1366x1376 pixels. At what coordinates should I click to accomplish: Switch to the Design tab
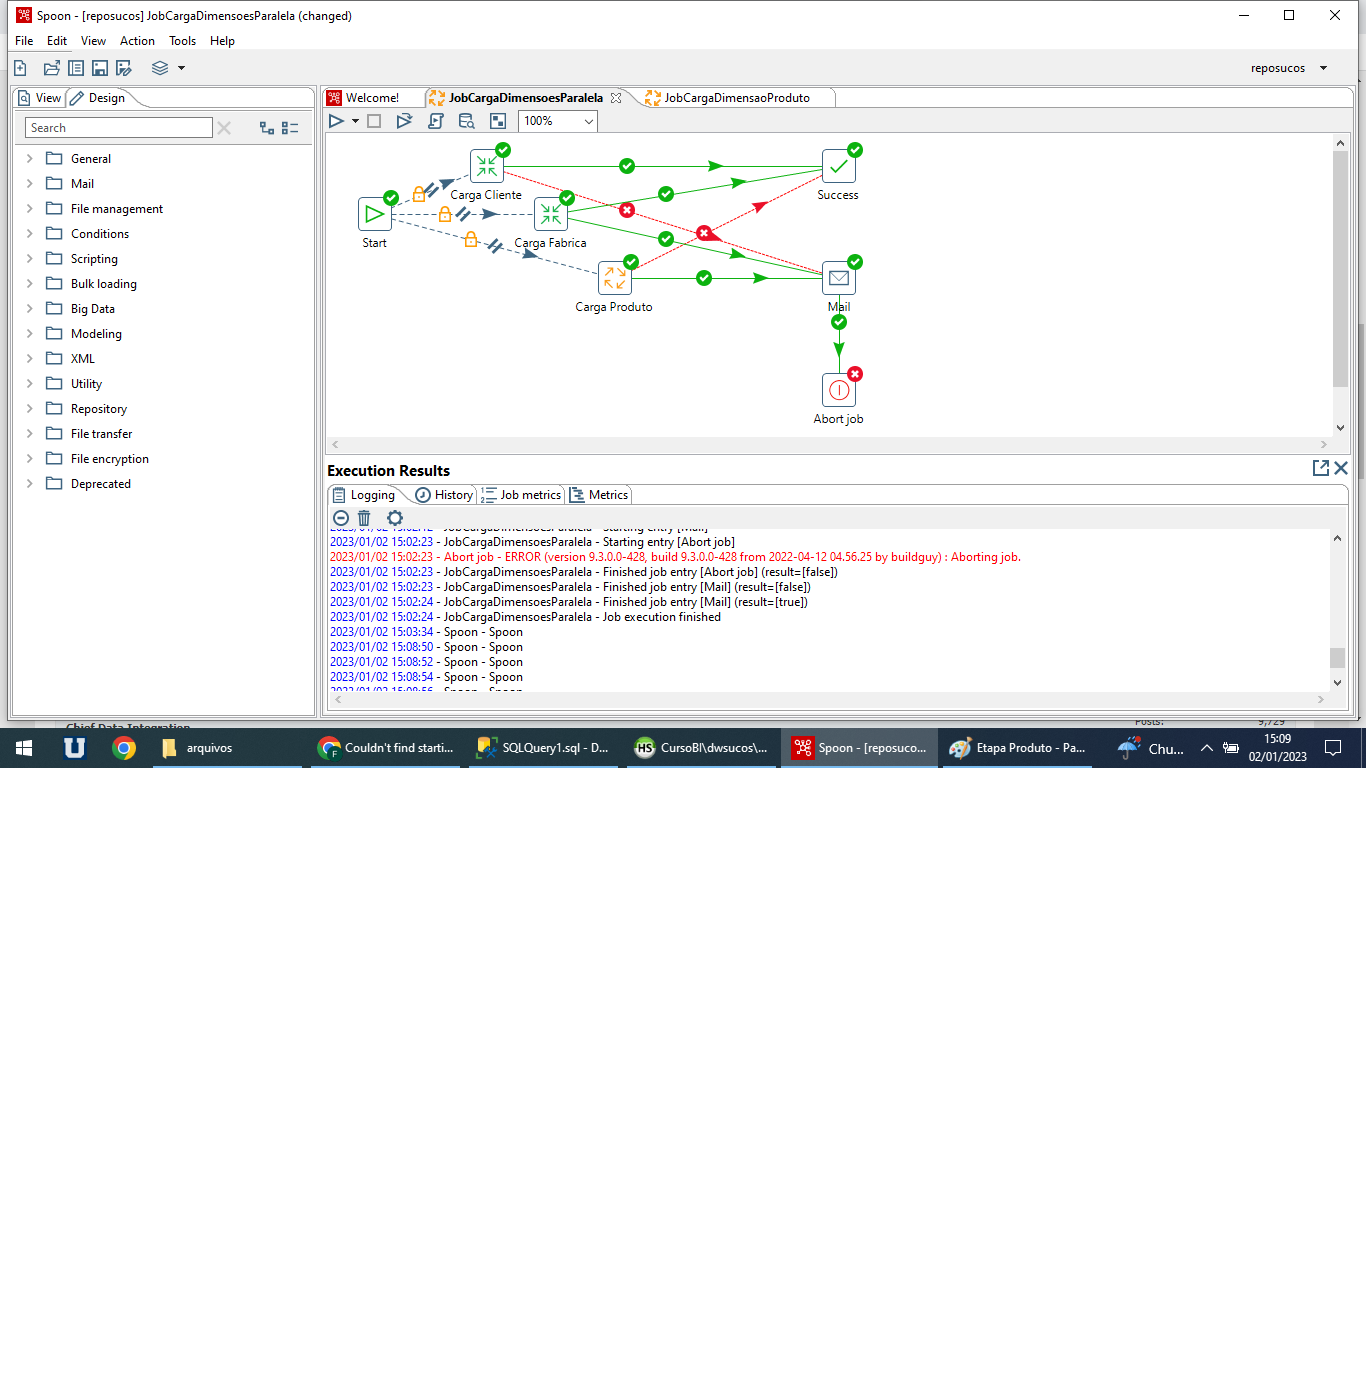[x=98, y=98]
